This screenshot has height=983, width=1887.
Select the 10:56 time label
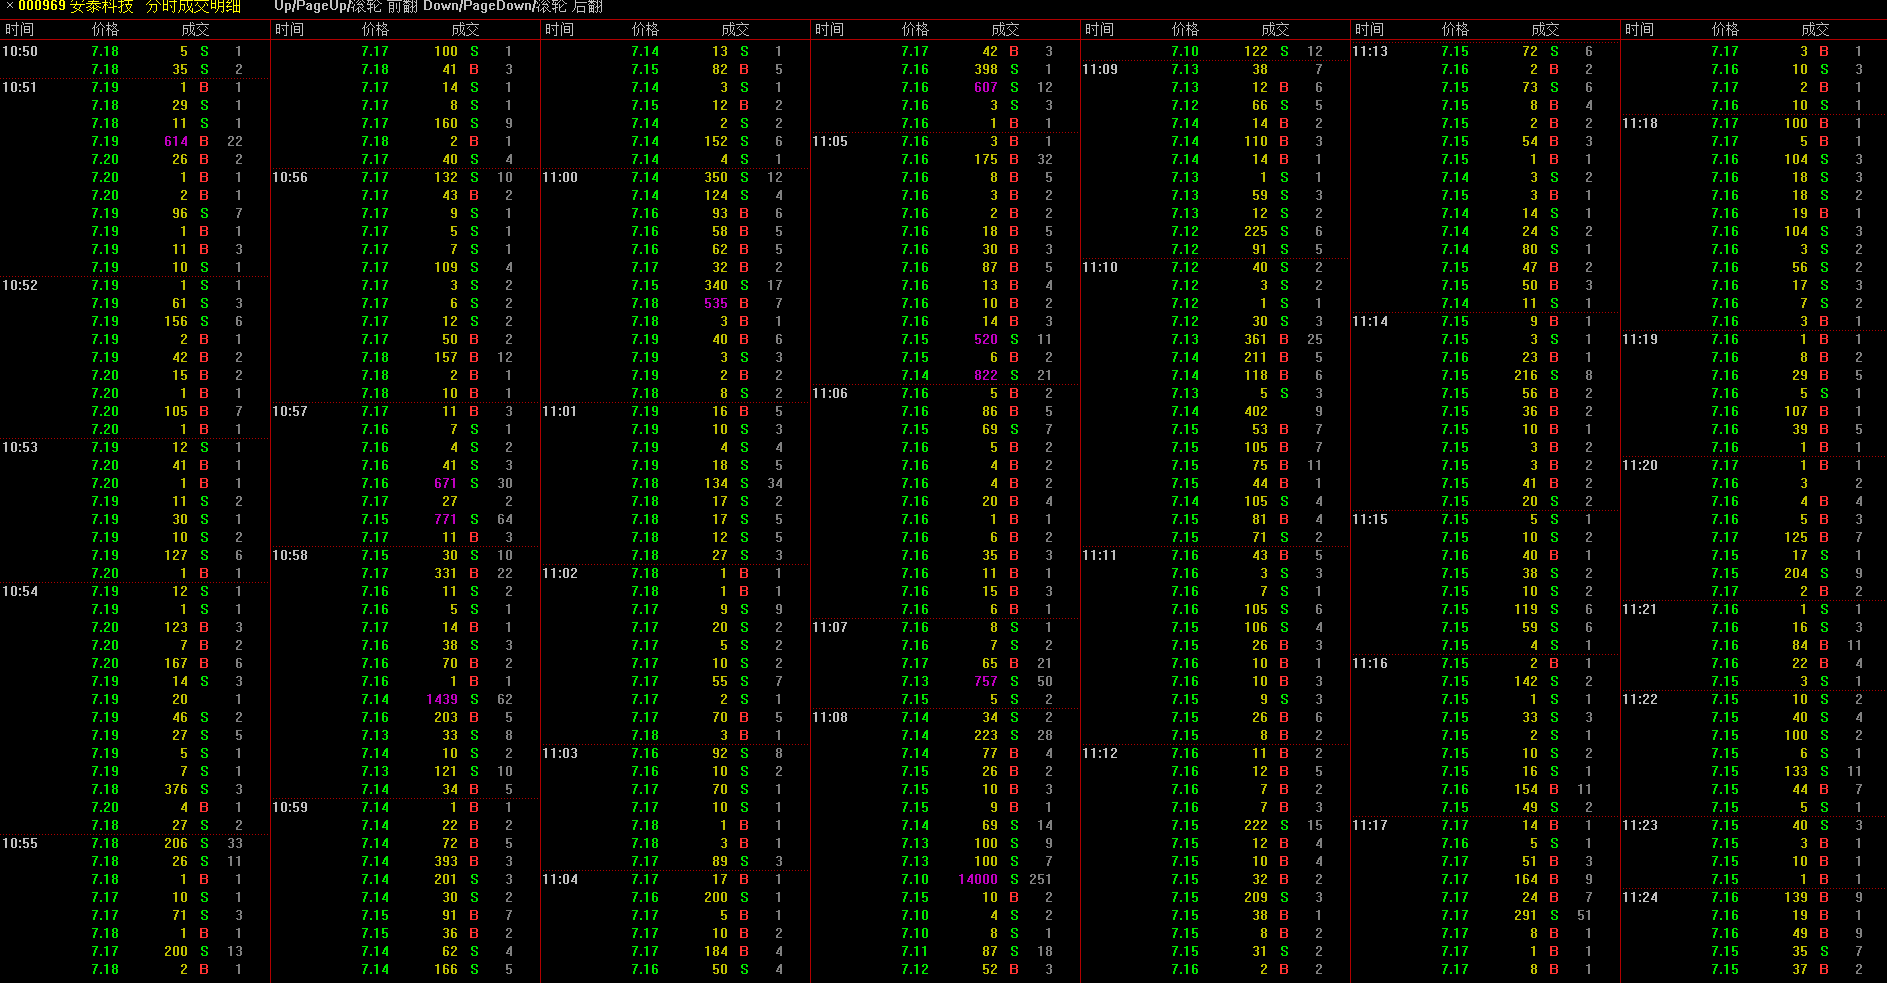click(x=290, y=177)
